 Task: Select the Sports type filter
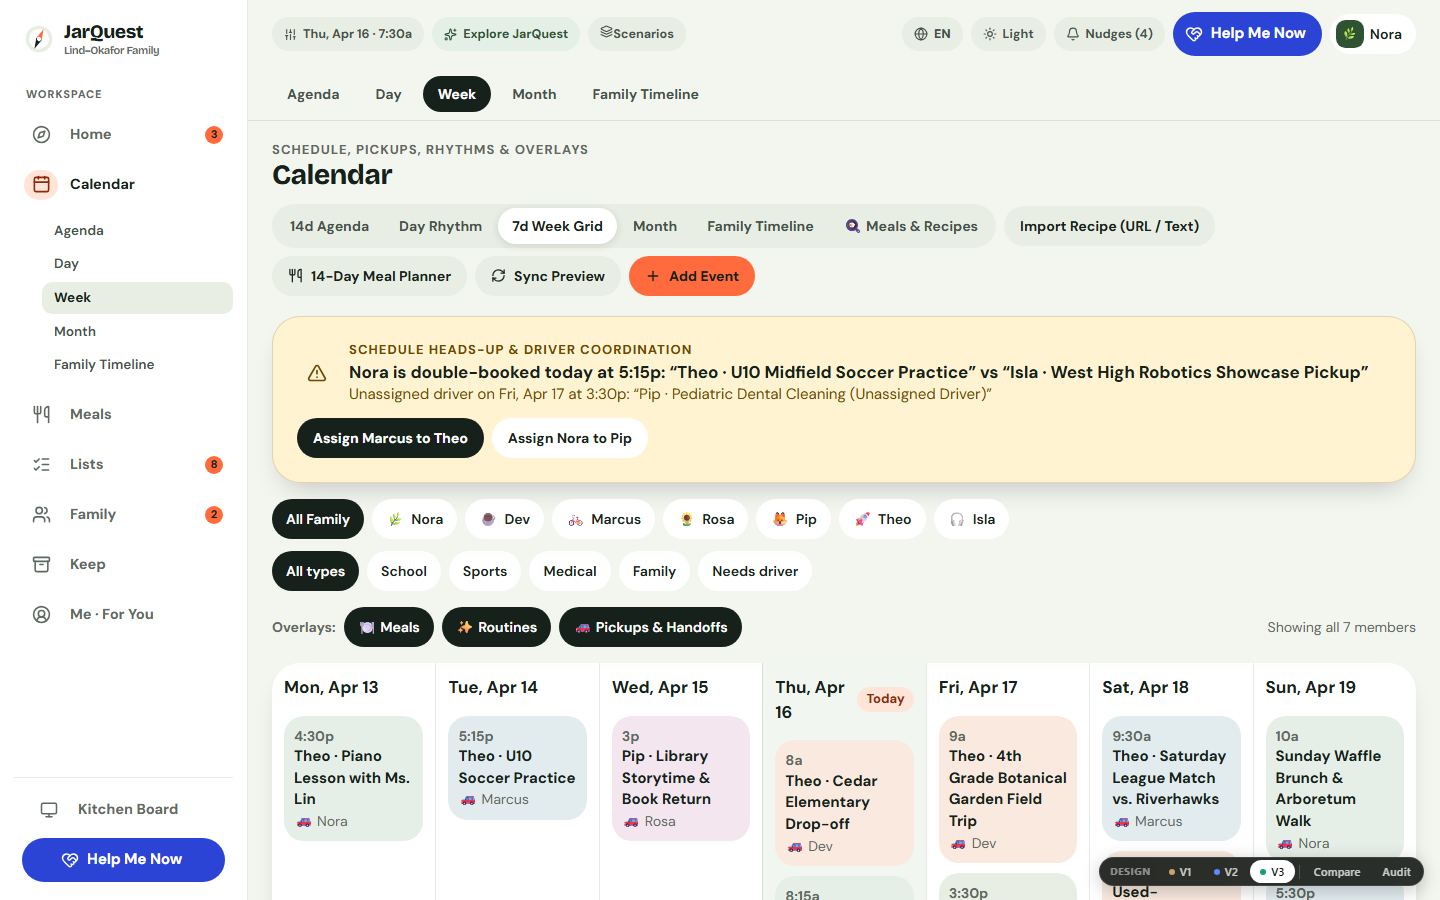pos(485,571)
